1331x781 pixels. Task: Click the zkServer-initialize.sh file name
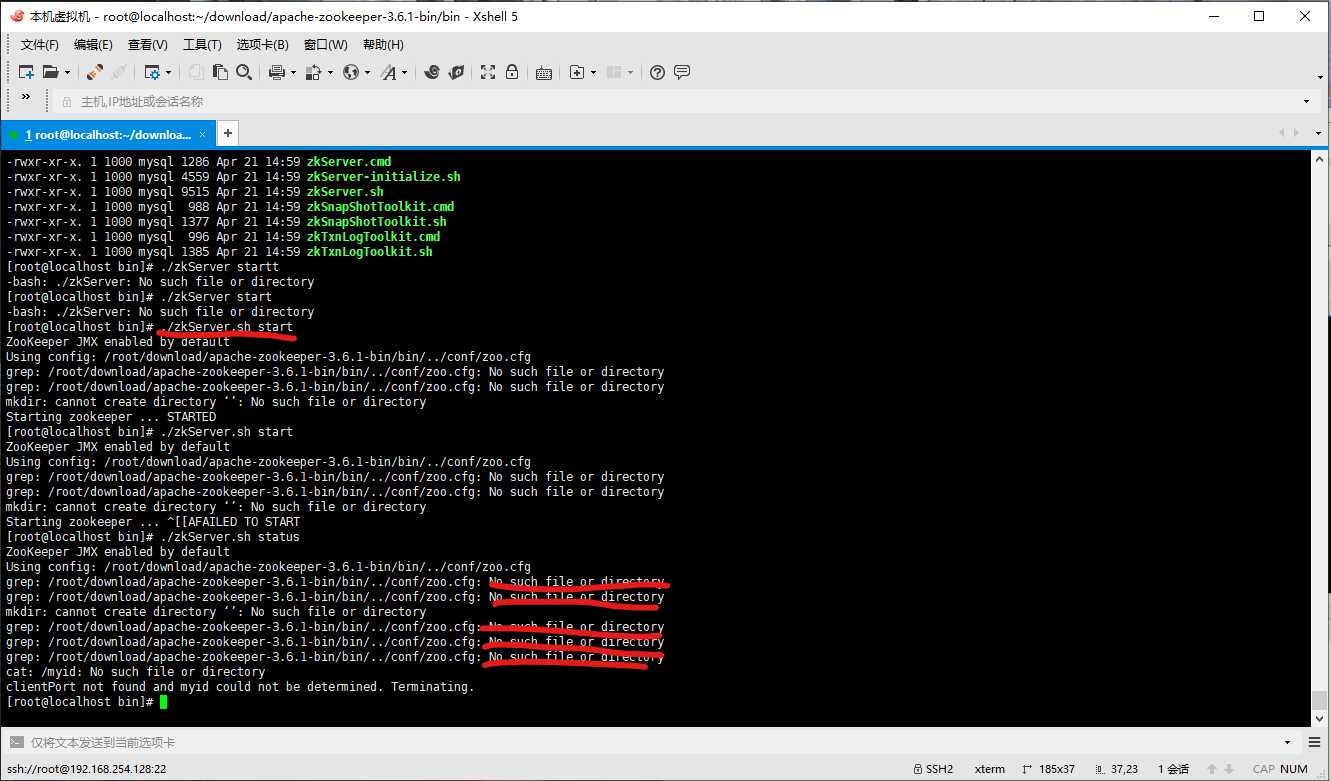[384, 177]
